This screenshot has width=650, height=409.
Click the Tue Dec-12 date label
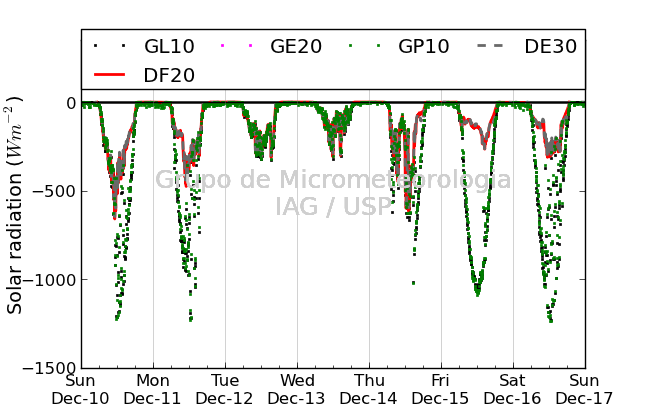(x=225, y=390)
